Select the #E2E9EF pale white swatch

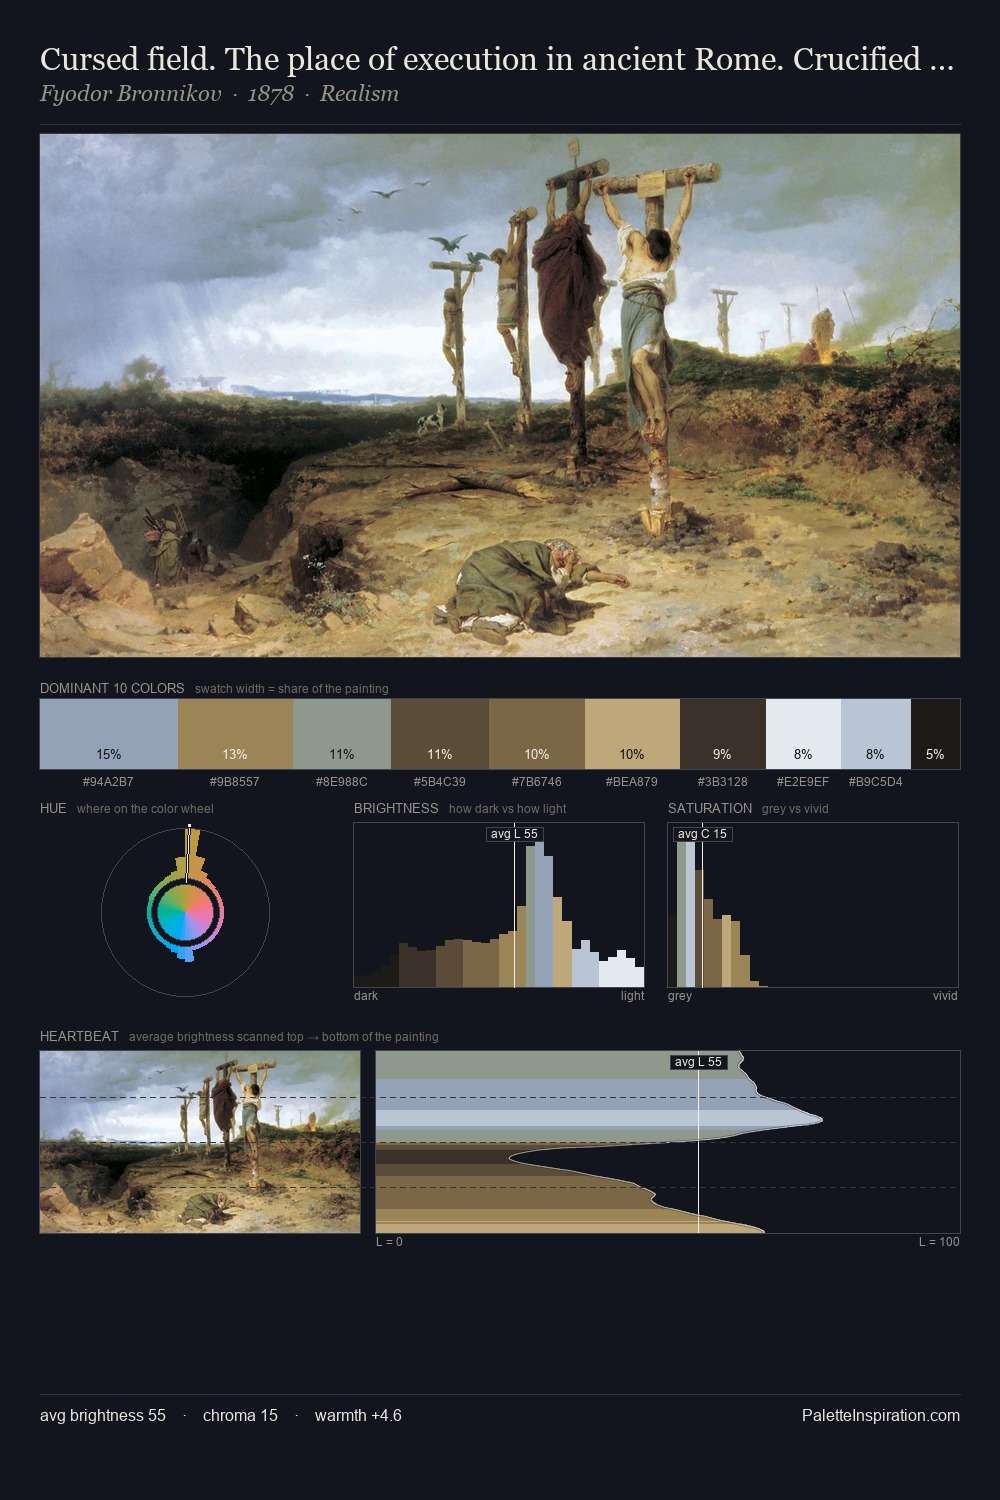[803, 734]
